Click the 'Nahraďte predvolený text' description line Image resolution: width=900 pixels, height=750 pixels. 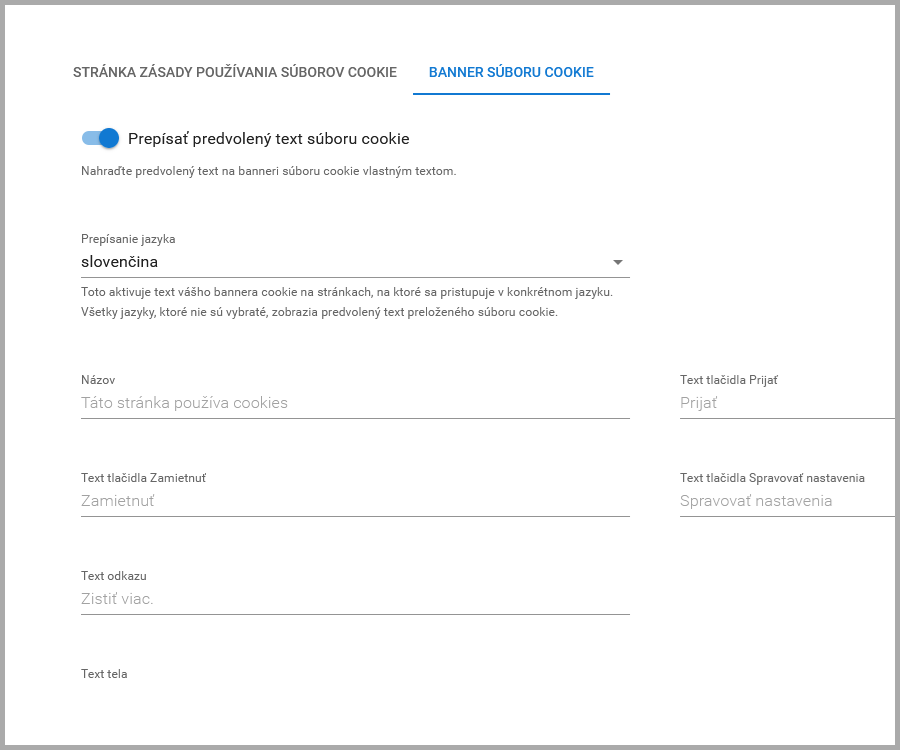point(268,171)
